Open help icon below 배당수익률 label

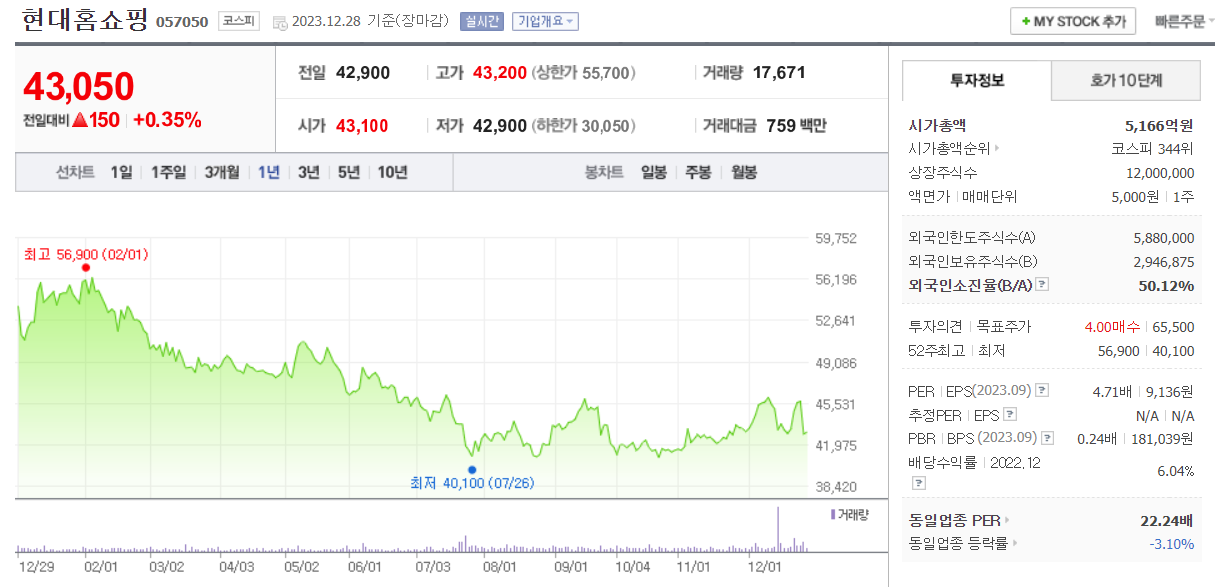tap(918, 483)
